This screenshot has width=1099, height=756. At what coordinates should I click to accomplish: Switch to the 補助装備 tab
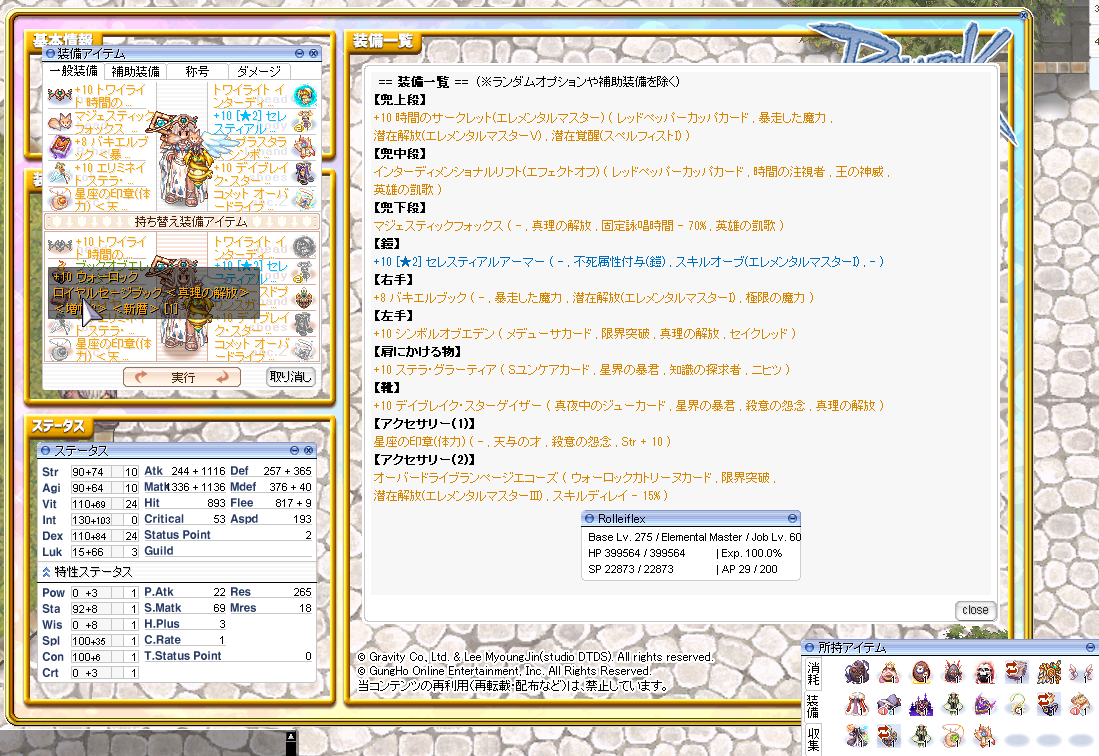tap(135, 72)
